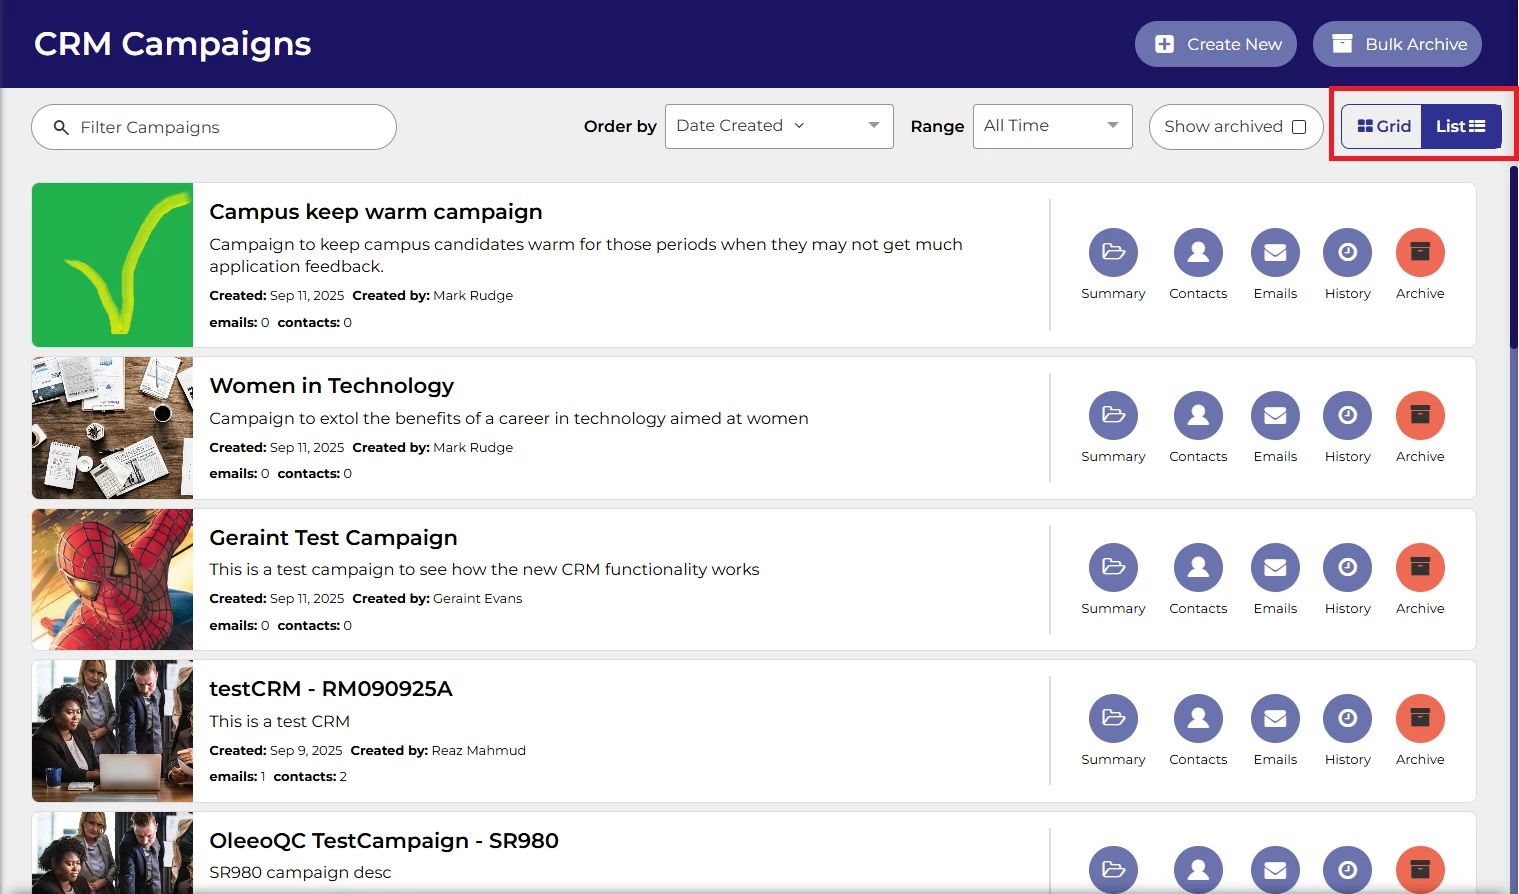This screenshot has width=1519, height=894.
Task: Open the Campus keep warm campaign title
Action: click(x=376, y=212)
